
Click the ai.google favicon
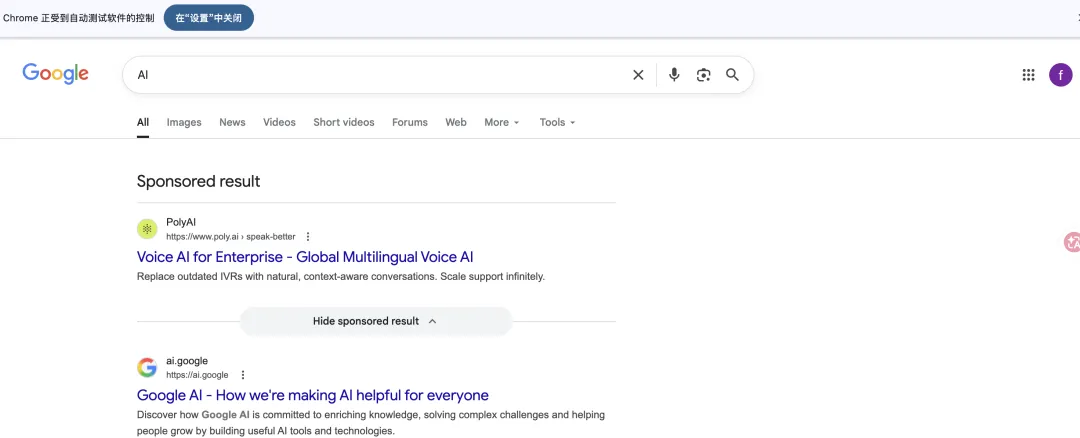point(147,368)
